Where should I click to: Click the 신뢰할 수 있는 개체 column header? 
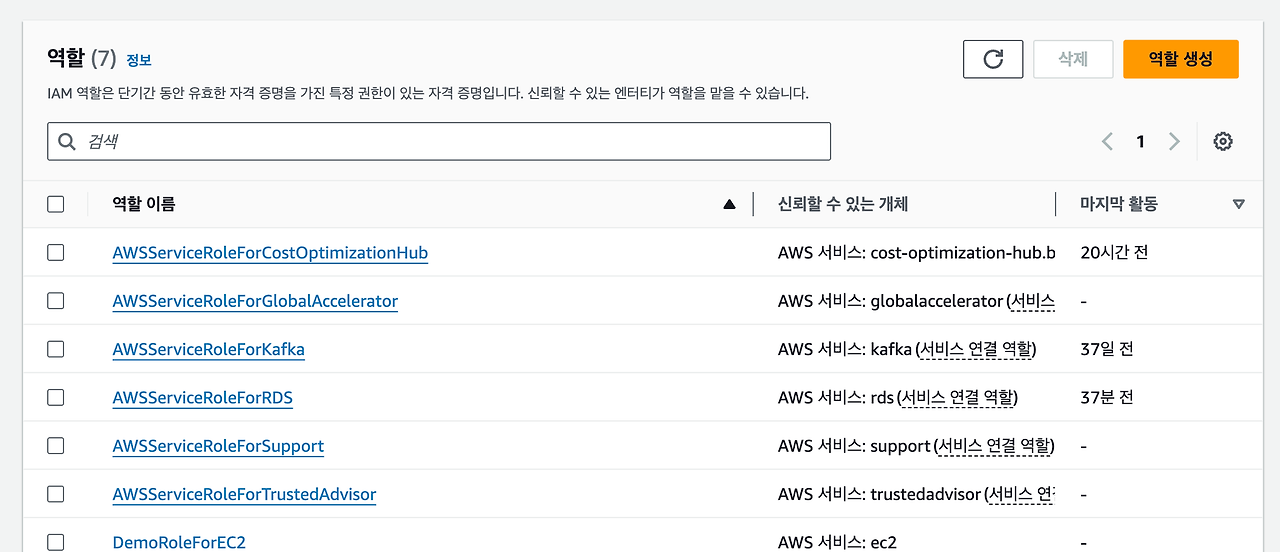click(x=843, y=204)
